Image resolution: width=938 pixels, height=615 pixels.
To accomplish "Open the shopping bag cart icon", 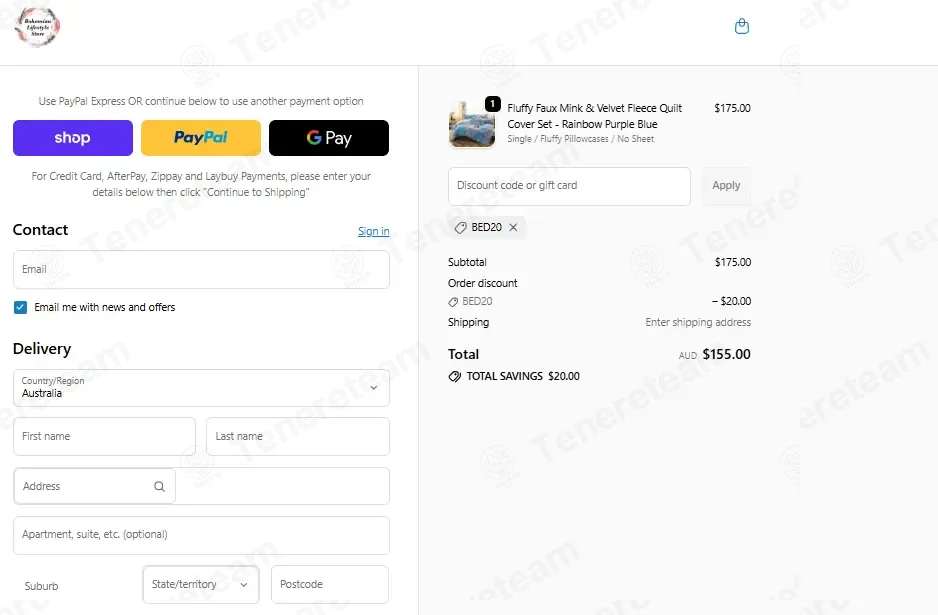I will [x=742, y=26].
